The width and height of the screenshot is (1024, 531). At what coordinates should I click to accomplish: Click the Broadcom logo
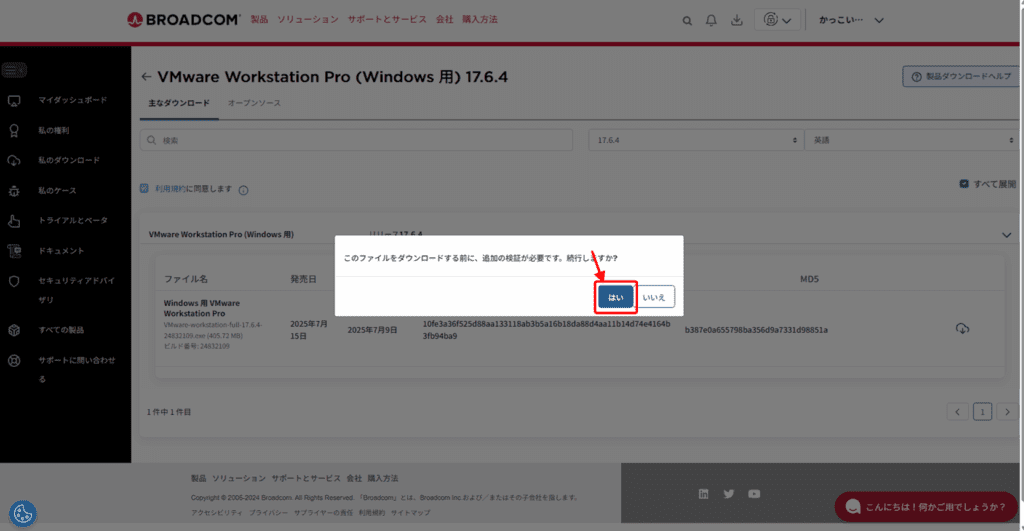coord(184,20)
